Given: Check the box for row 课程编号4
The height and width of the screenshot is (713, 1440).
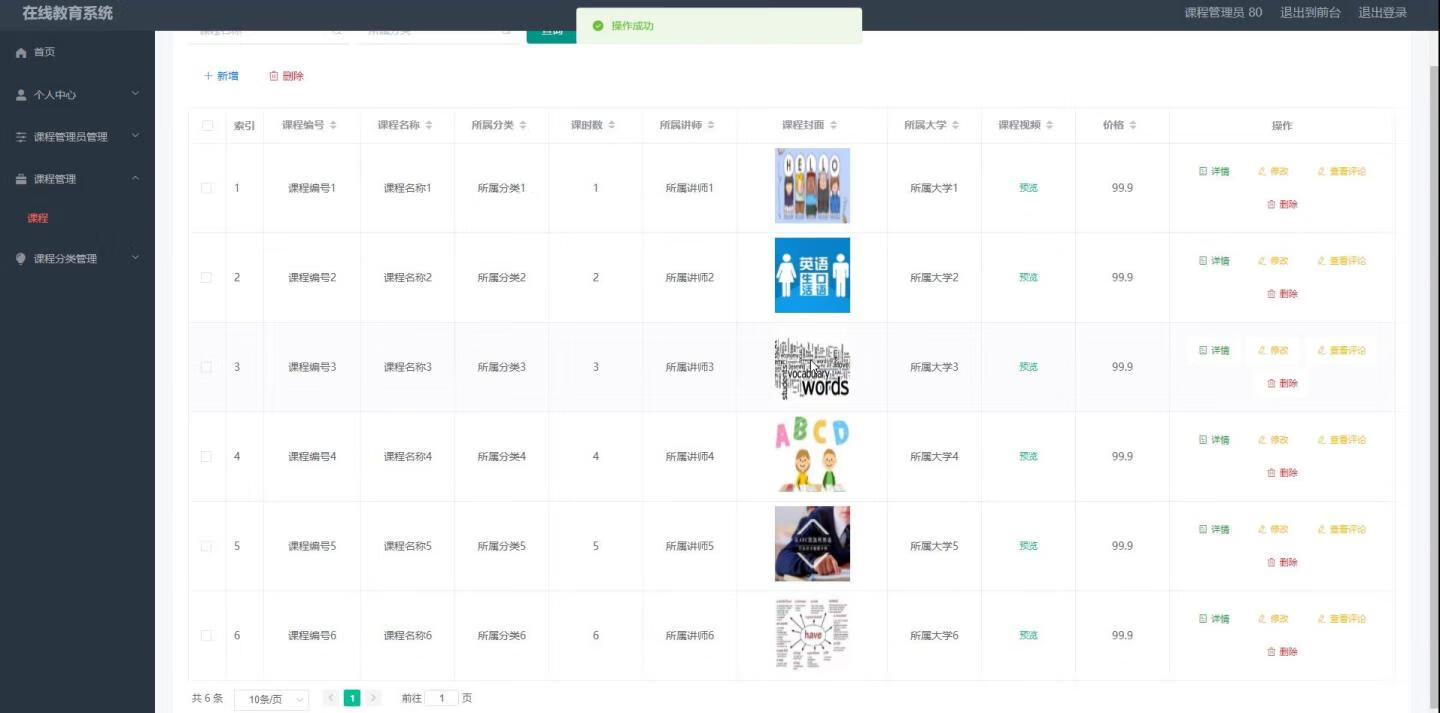Looking at the screenshot, I should 206,456.
